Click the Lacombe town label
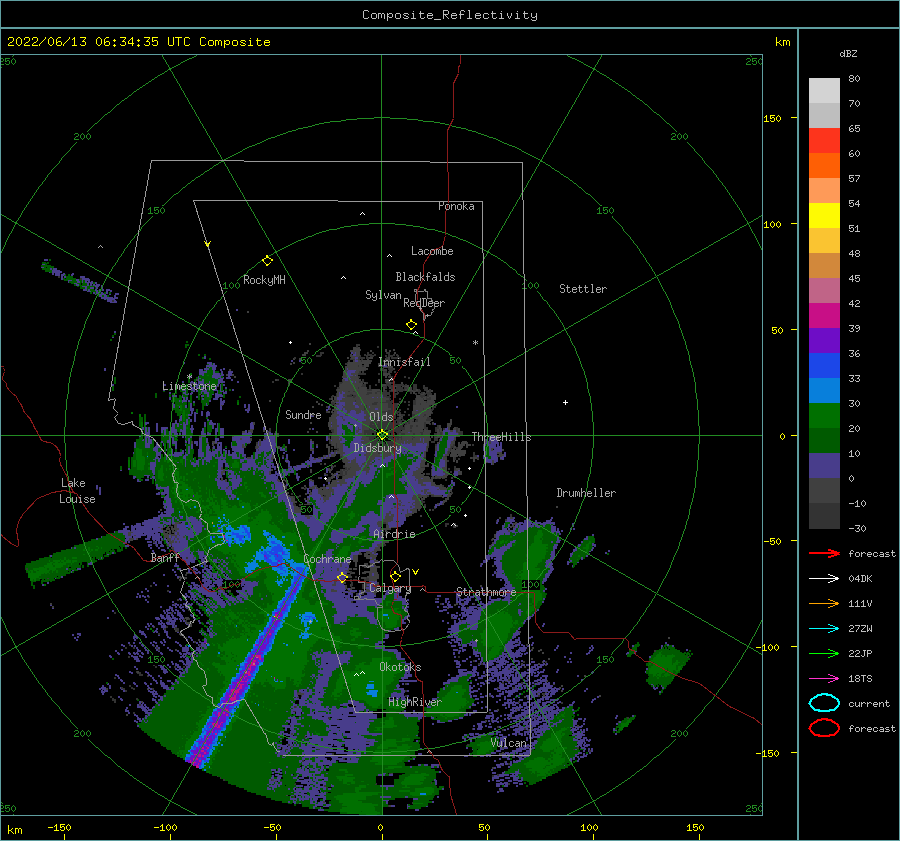The width and height of the screenshot is (900, 841). [x=432, y=251]
